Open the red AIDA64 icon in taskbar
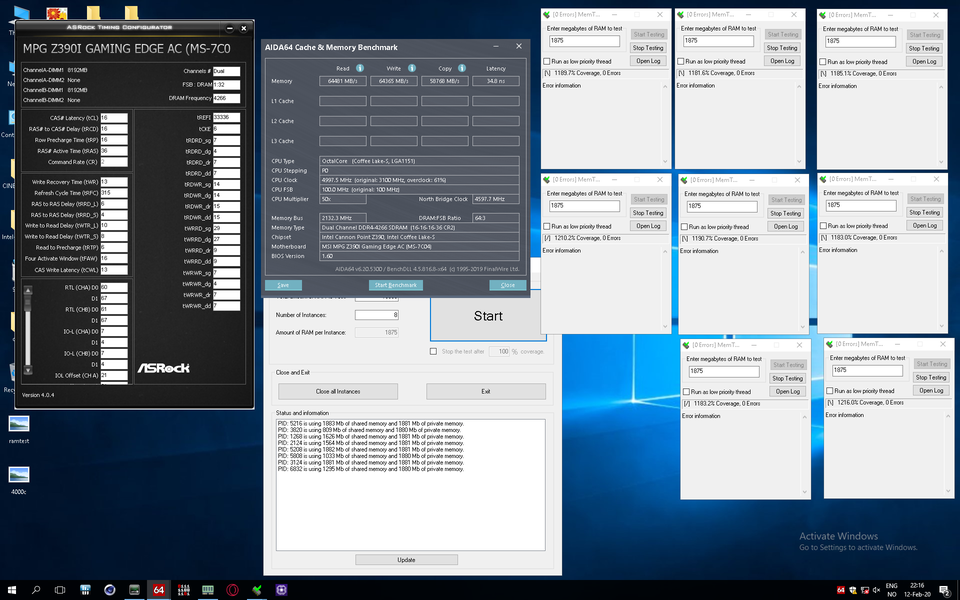 coord(158,590)
